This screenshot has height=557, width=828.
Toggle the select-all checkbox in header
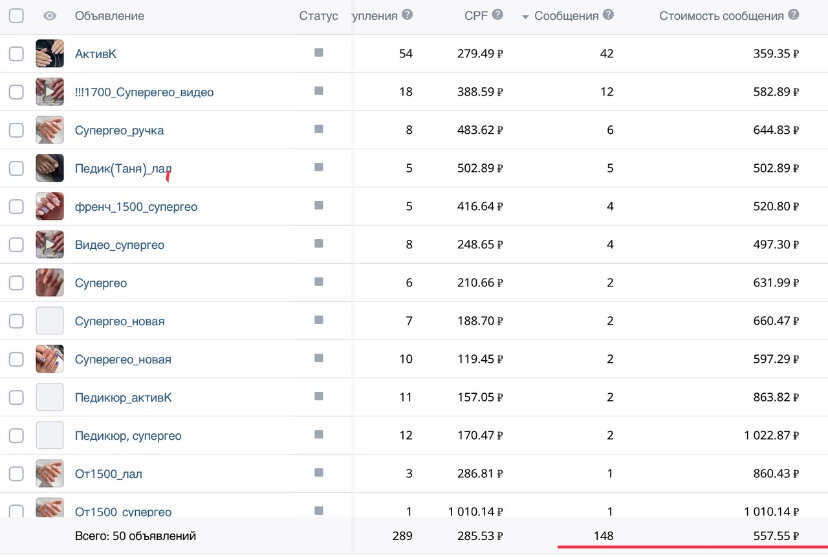pyautogui.click(x=16, y=16)
